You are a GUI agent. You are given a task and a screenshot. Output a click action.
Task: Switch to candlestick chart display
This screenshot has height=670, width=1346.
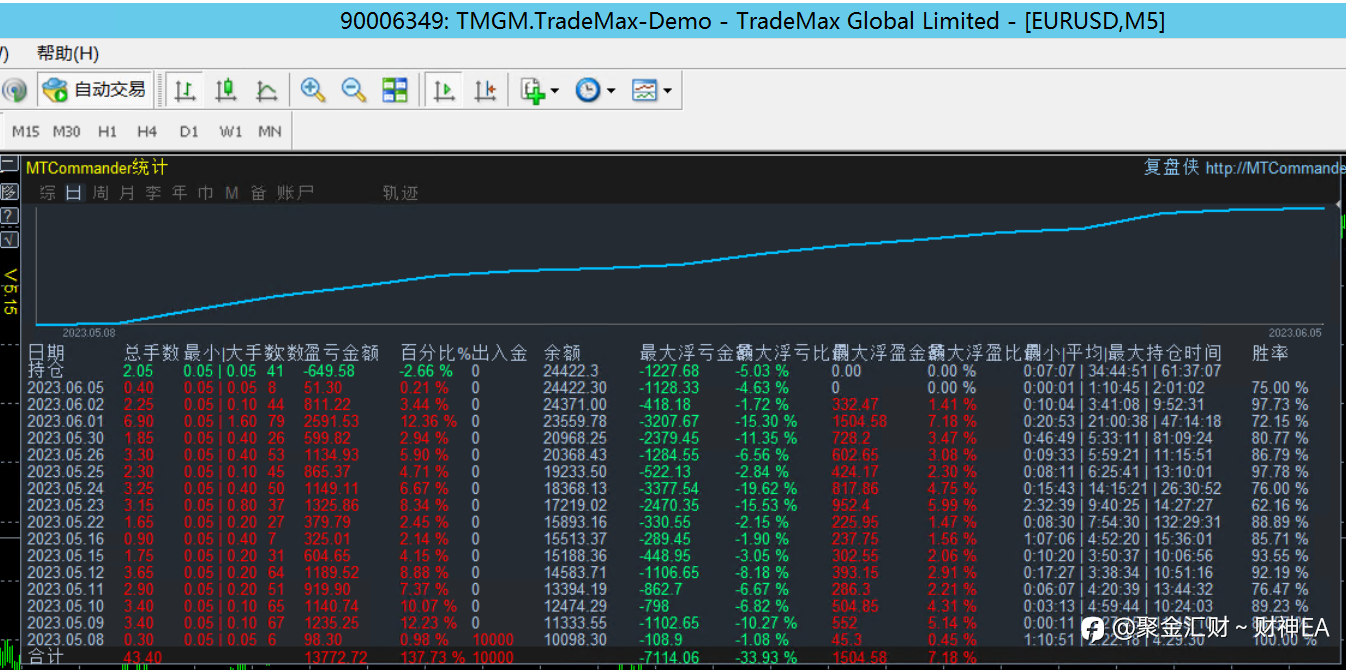[226, 90]
